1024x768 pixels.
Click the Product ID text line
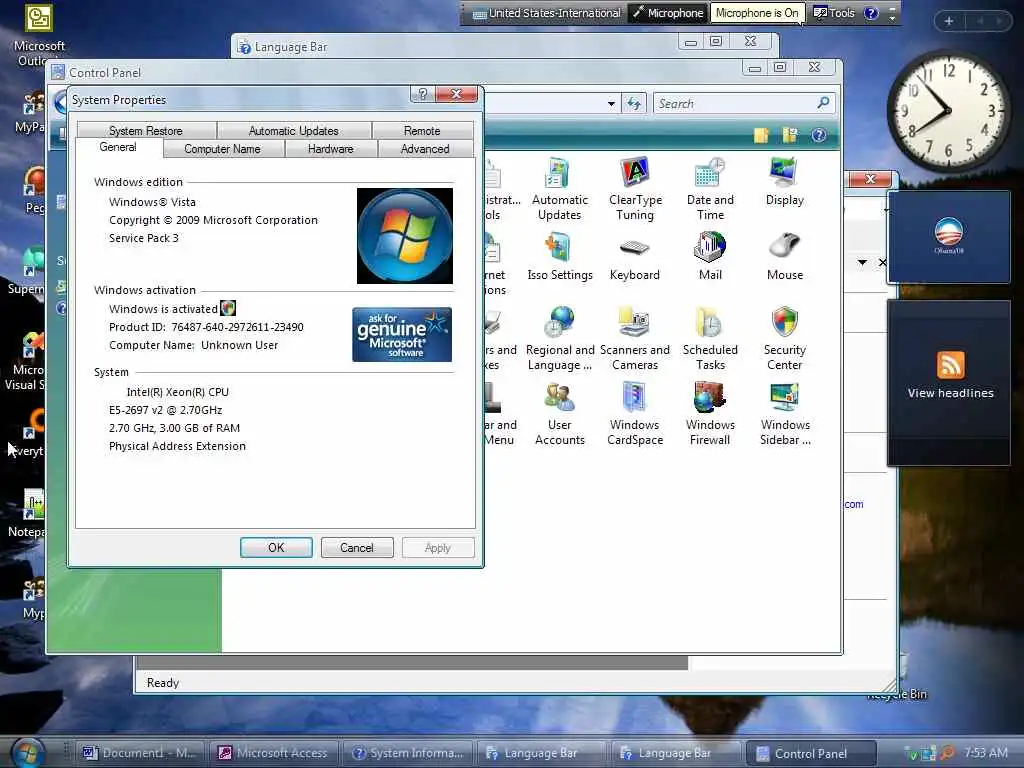click(206, 327)
